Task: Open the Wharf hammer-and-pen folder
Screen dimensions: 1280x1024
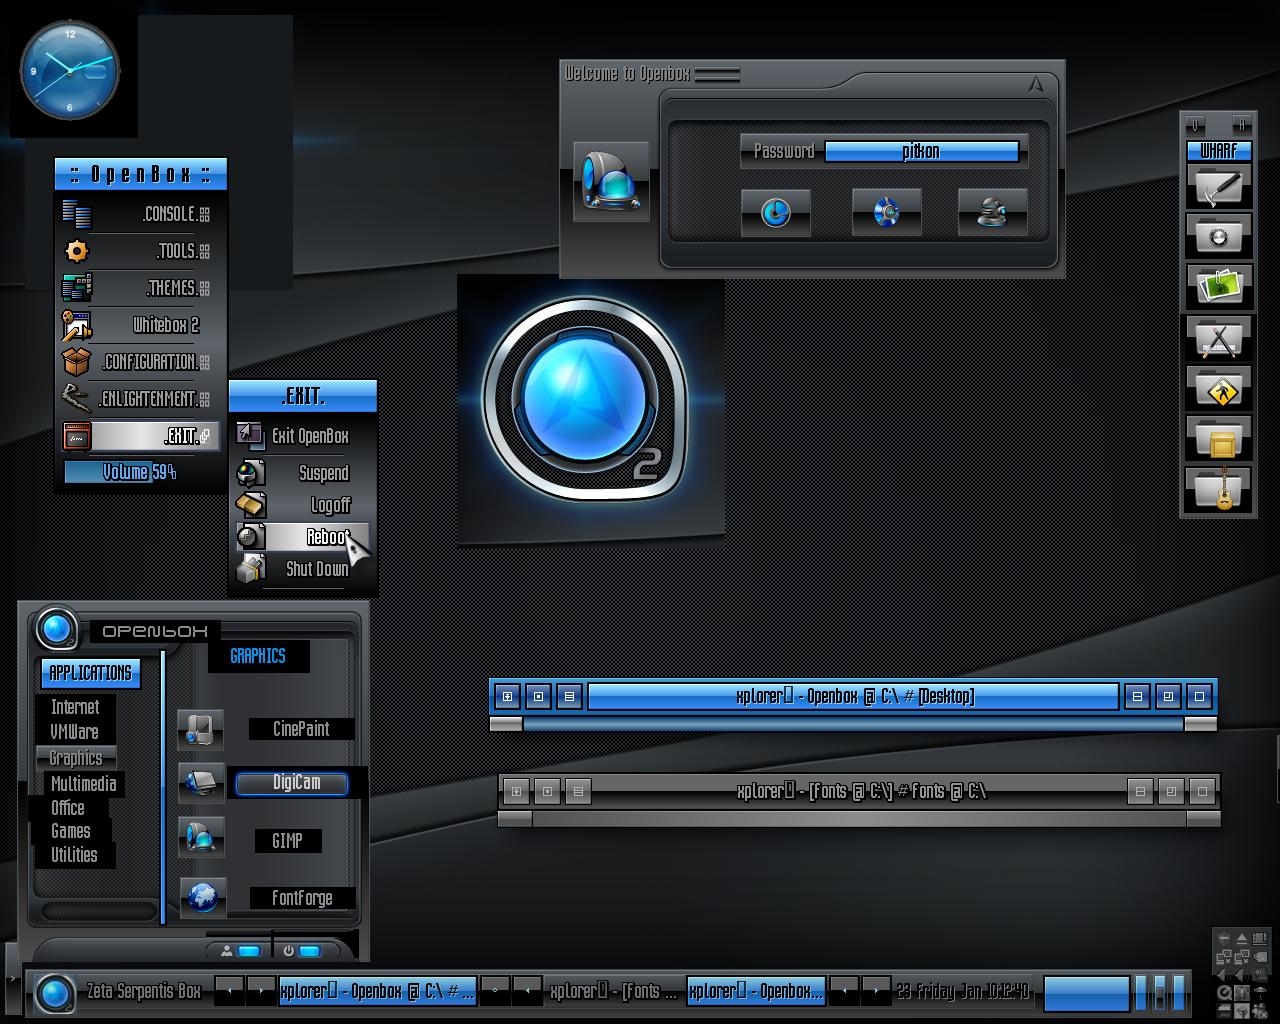Action: tap(1219, 186)
